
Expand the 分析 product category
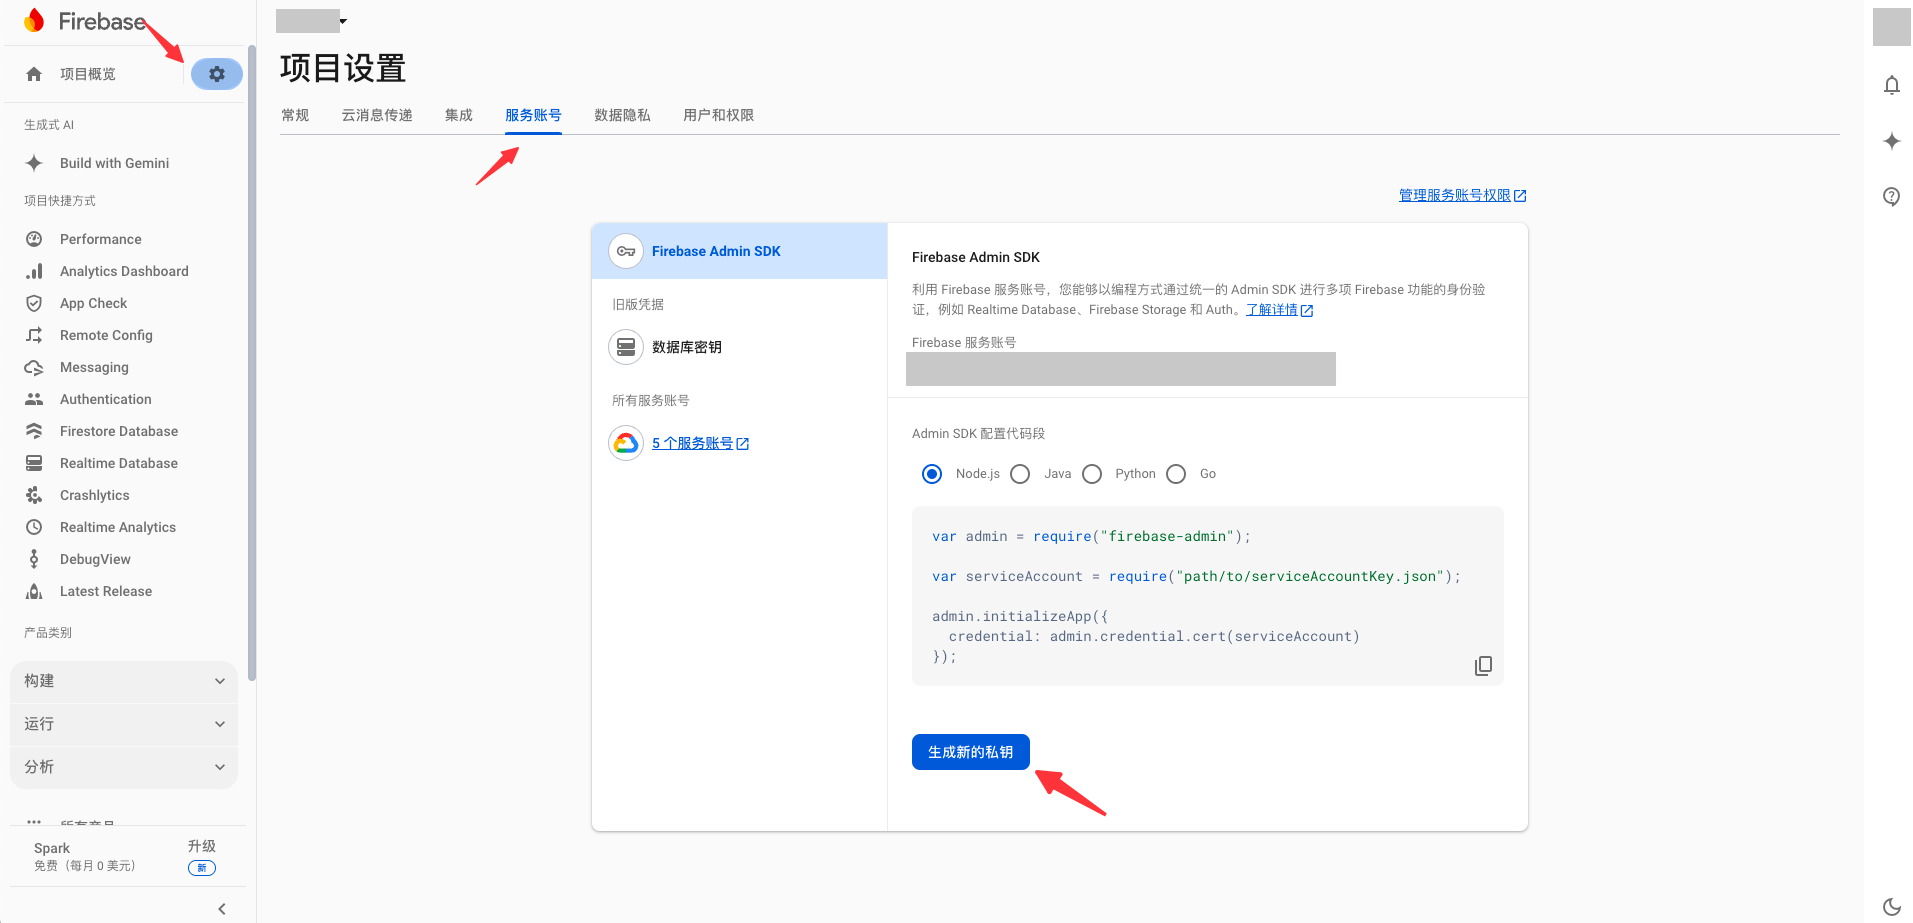point(124,767)
